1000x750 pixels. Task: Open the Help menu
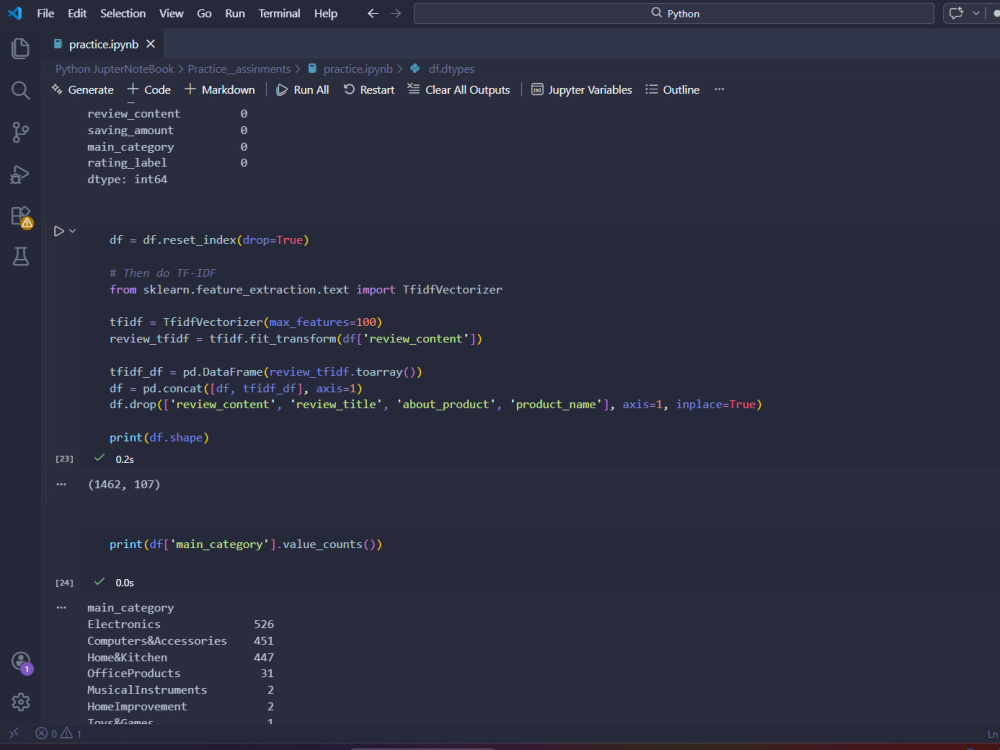[x=325, y=13]
